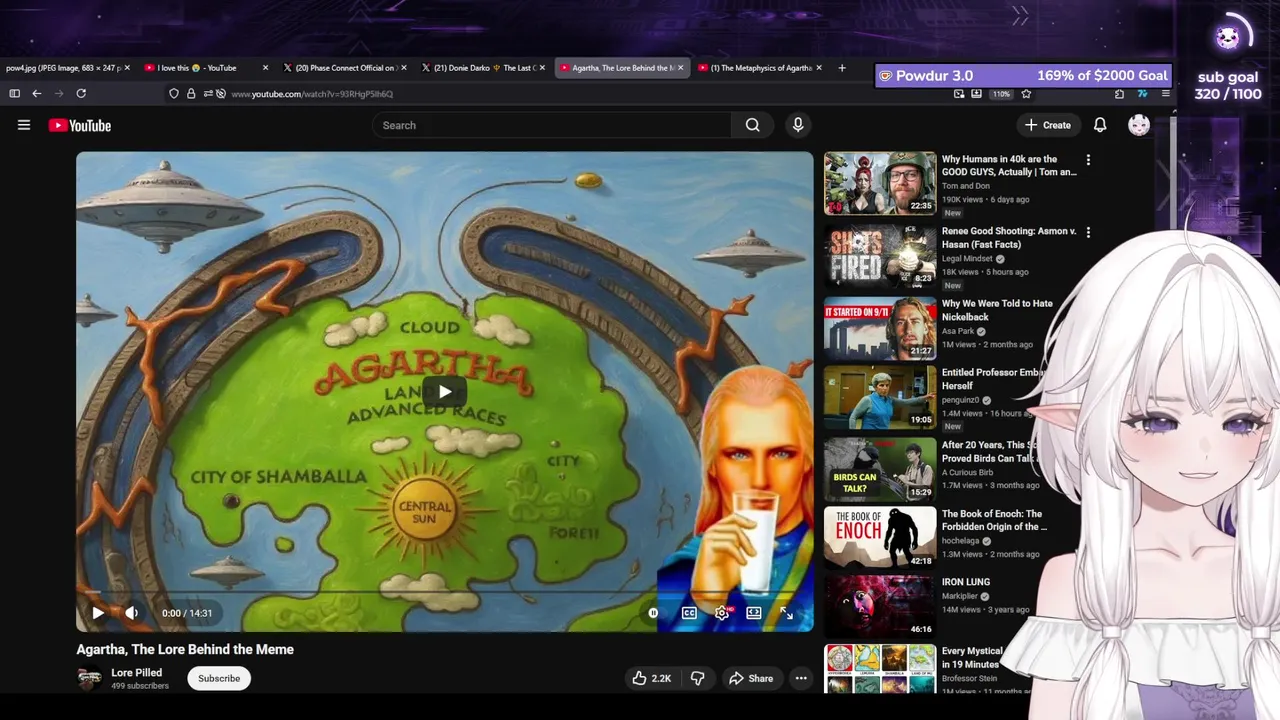Open the Lore Pilled channel name link
Viewport: 1280px width, 720px height.
point(136,673)
